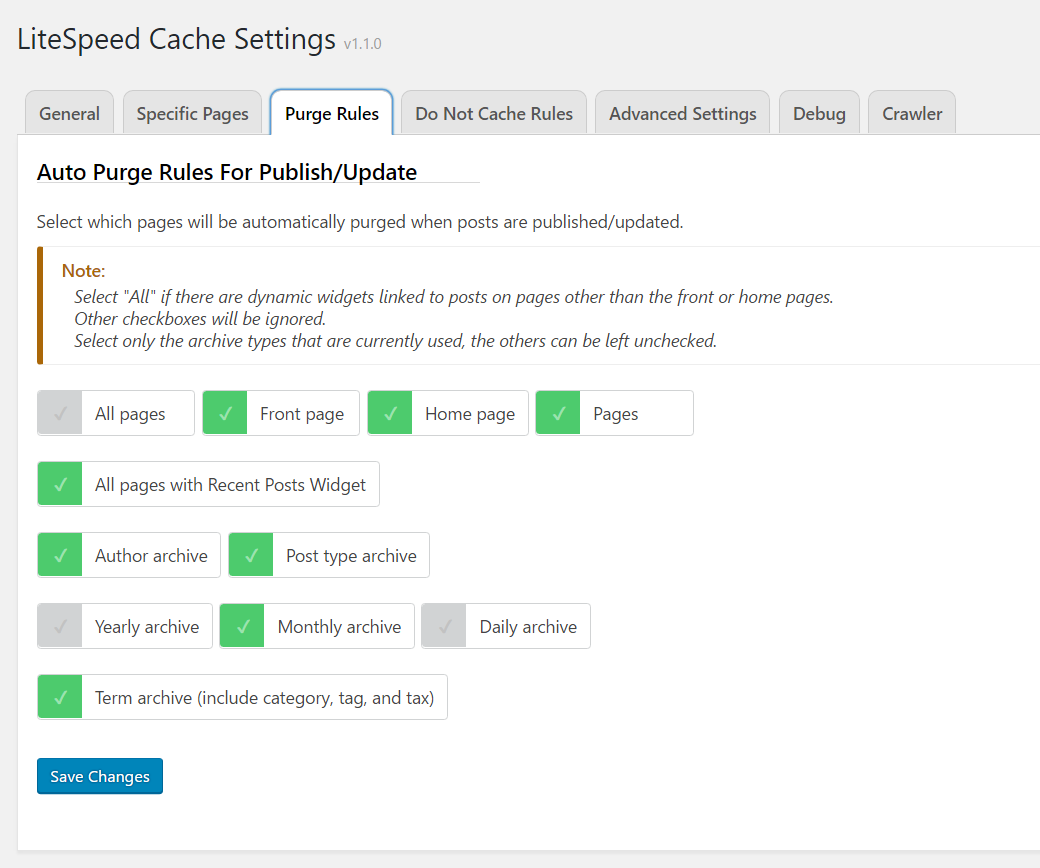Click the 'Other checkboxes will be ignored.' line
Image resolution: width=1040 pixels, height=868 pixels.
coord(200,319)
